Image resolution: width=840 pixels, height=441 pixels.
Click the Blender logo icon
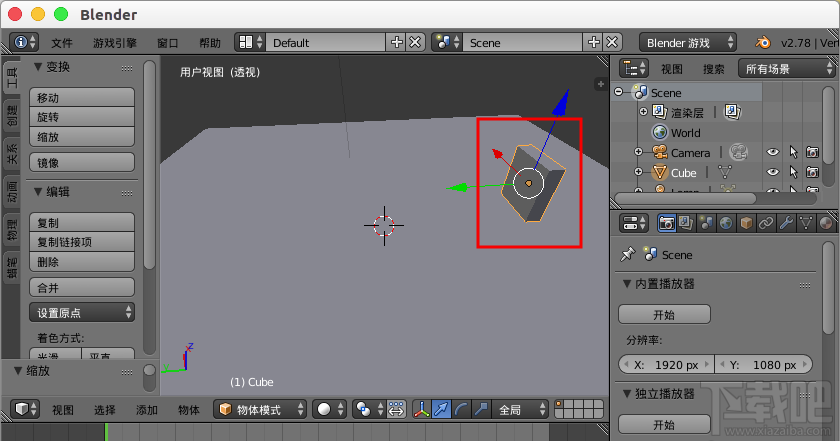[x=762, y=42]
